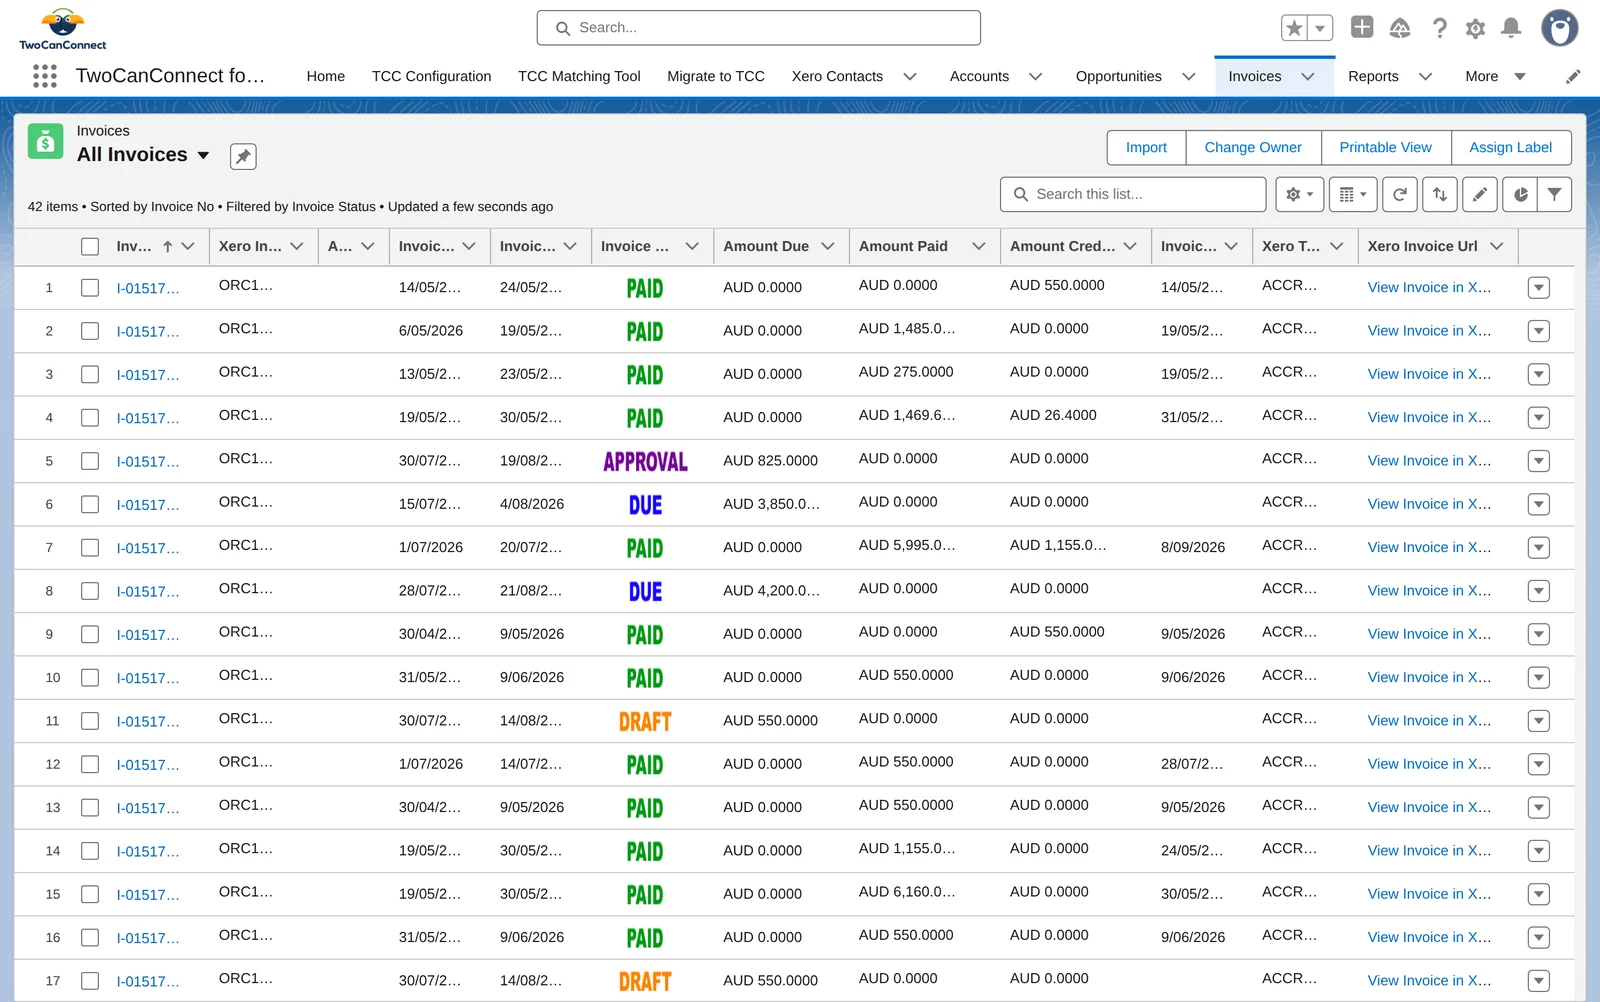Open row actions menu for row 5
This screenshot has height=1002, width=1600.
tap(1539, 461)
